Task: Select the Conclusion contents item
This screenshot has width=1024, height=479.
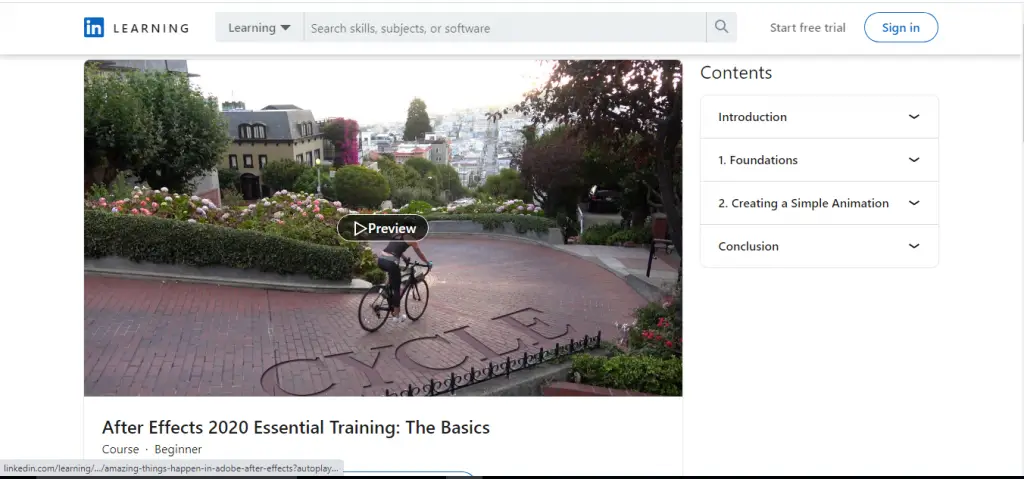Action: (x=748, y=246)
